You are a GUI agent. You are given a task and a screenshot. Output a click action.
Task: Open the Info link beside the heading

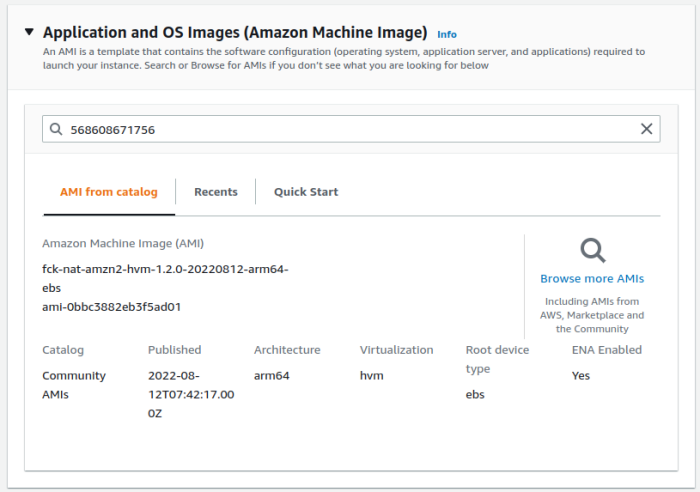click(x=446, y=34)
